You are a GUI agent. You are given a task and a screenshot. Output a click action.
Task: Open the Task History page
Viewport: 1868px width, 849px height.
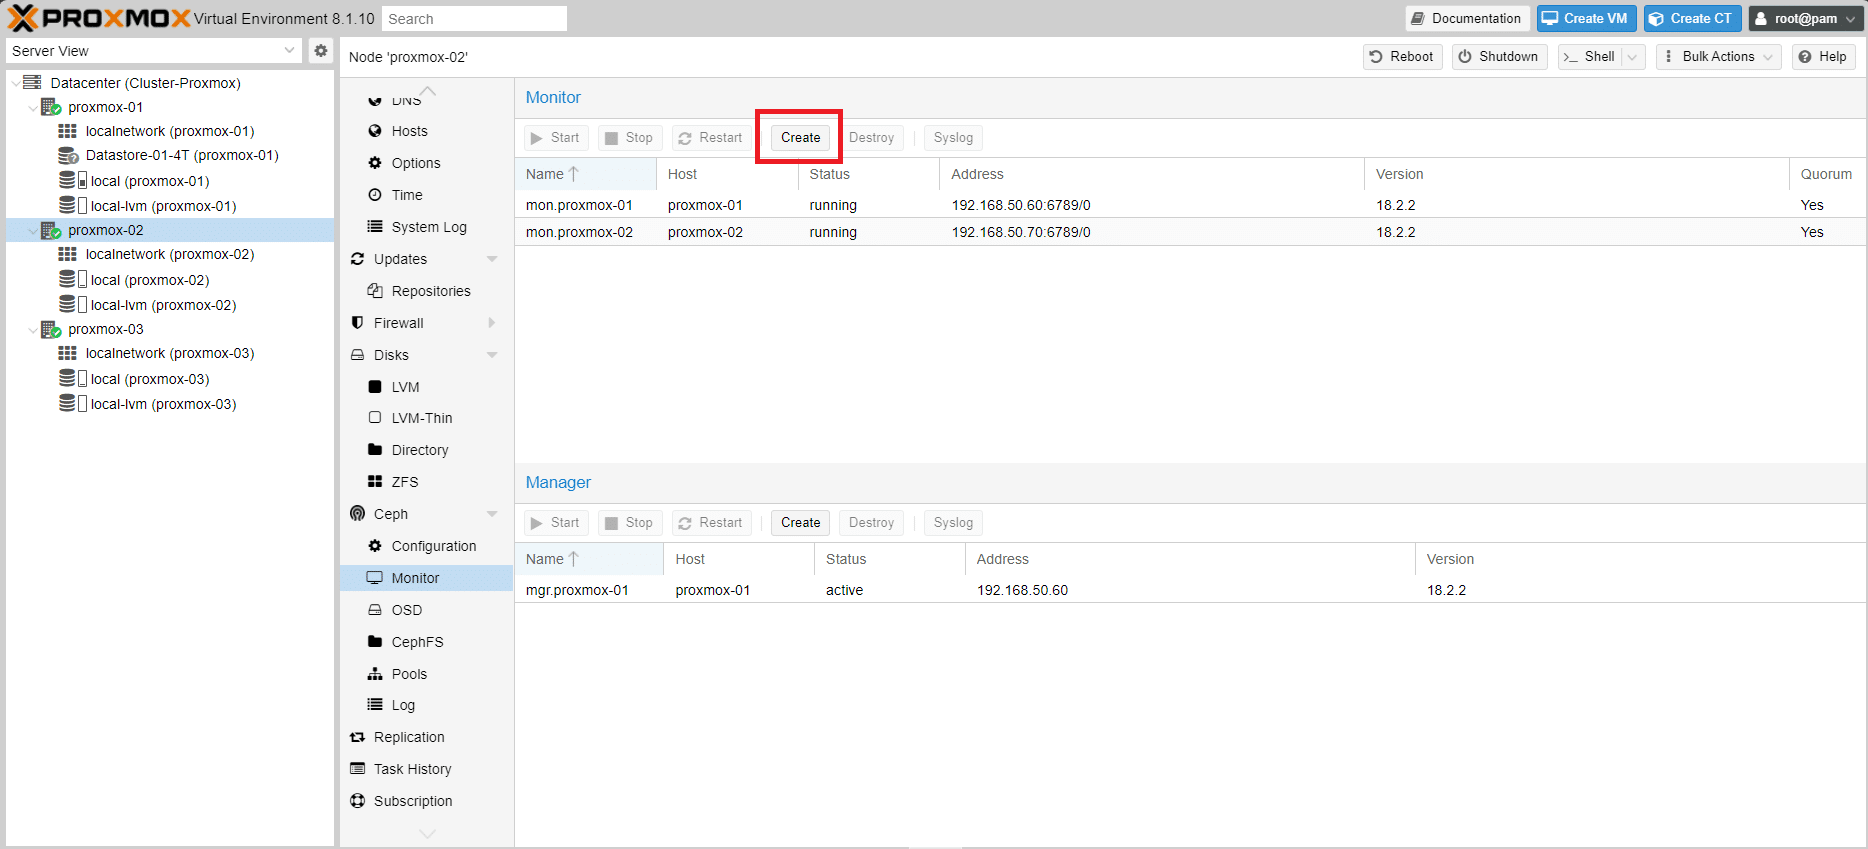point(426,769)
